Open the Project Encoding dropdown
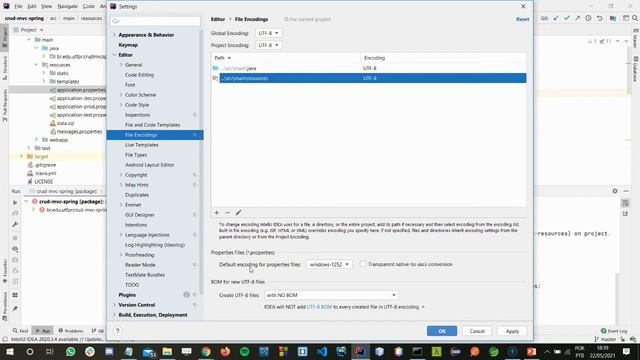The width and height of the screenshot is (640, 360). click(268, 45)
